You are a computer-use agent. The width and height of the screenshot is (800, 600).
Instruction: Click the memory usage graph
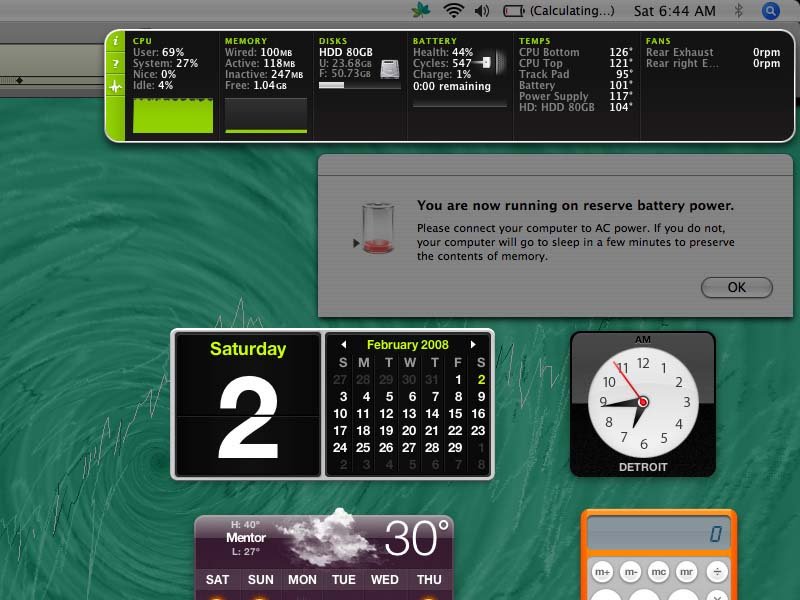tap(266, 115)
